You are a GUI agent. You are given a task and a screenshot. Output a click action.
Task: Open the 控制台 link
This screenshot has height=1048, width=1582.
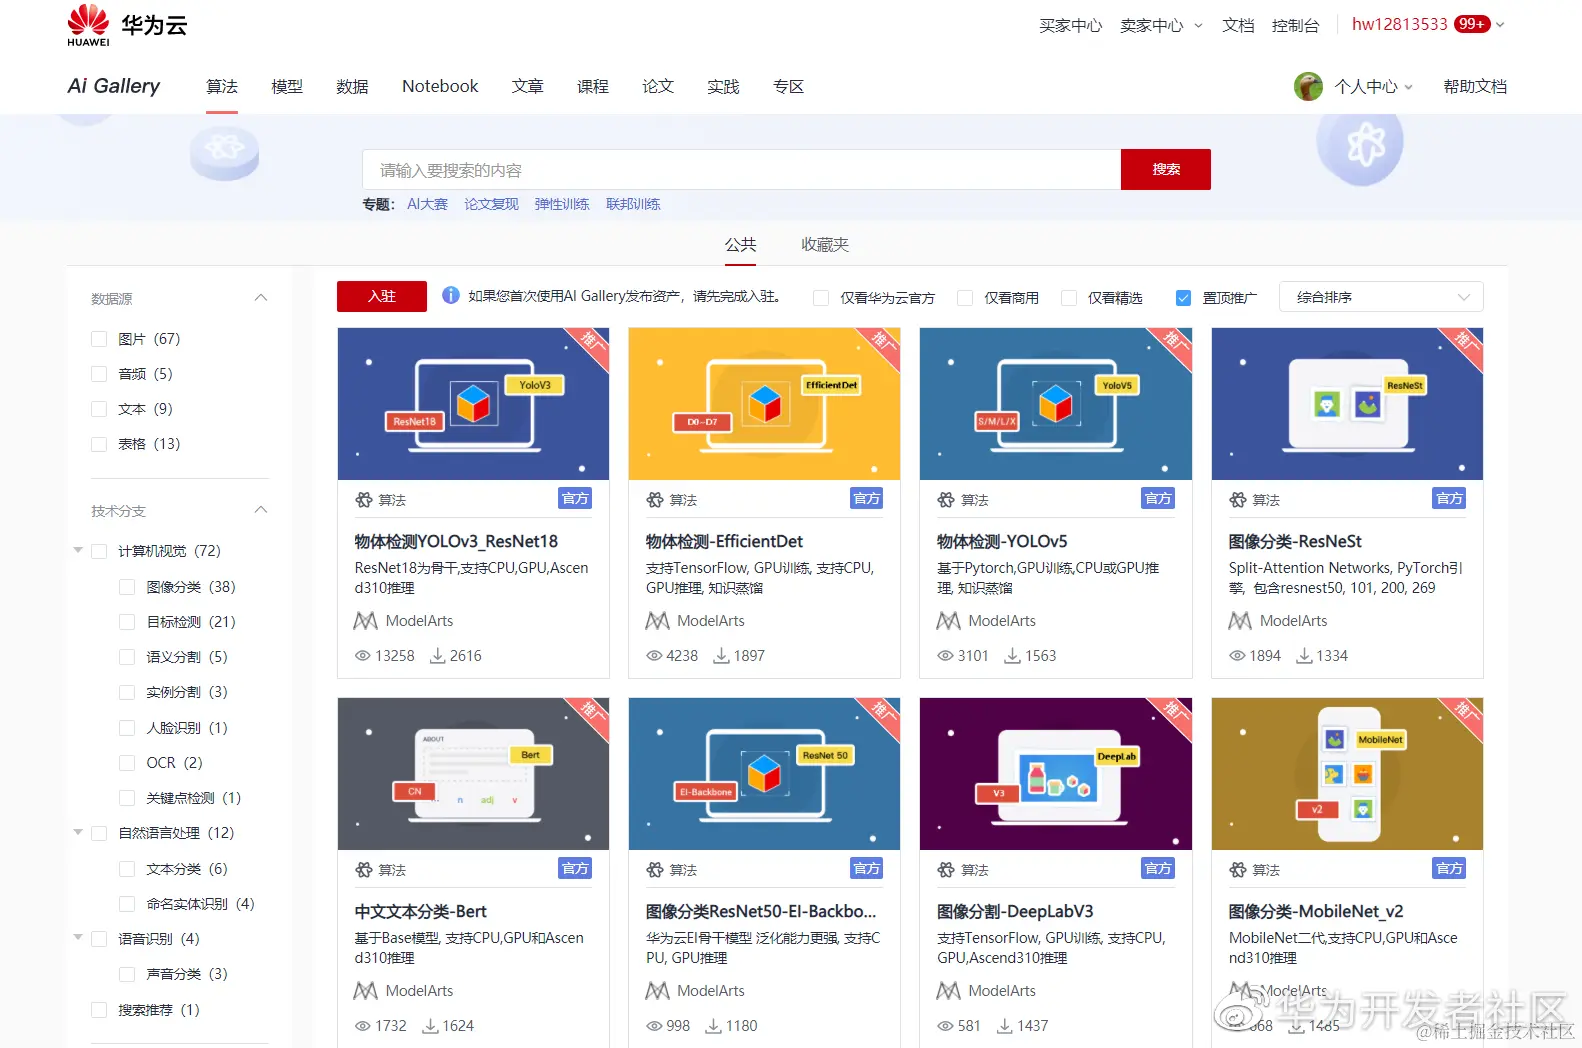pyautogui.click(x=1295, y=25)
